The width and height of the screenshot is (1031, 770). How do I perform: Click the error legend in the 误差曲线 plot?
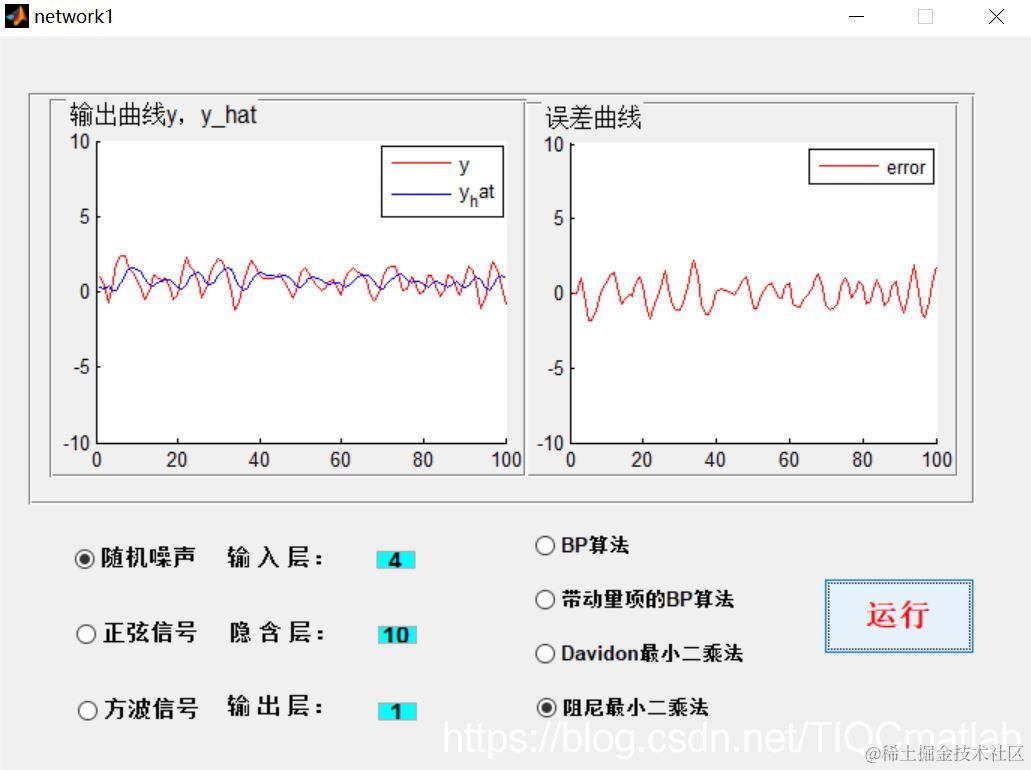[871, 167]
